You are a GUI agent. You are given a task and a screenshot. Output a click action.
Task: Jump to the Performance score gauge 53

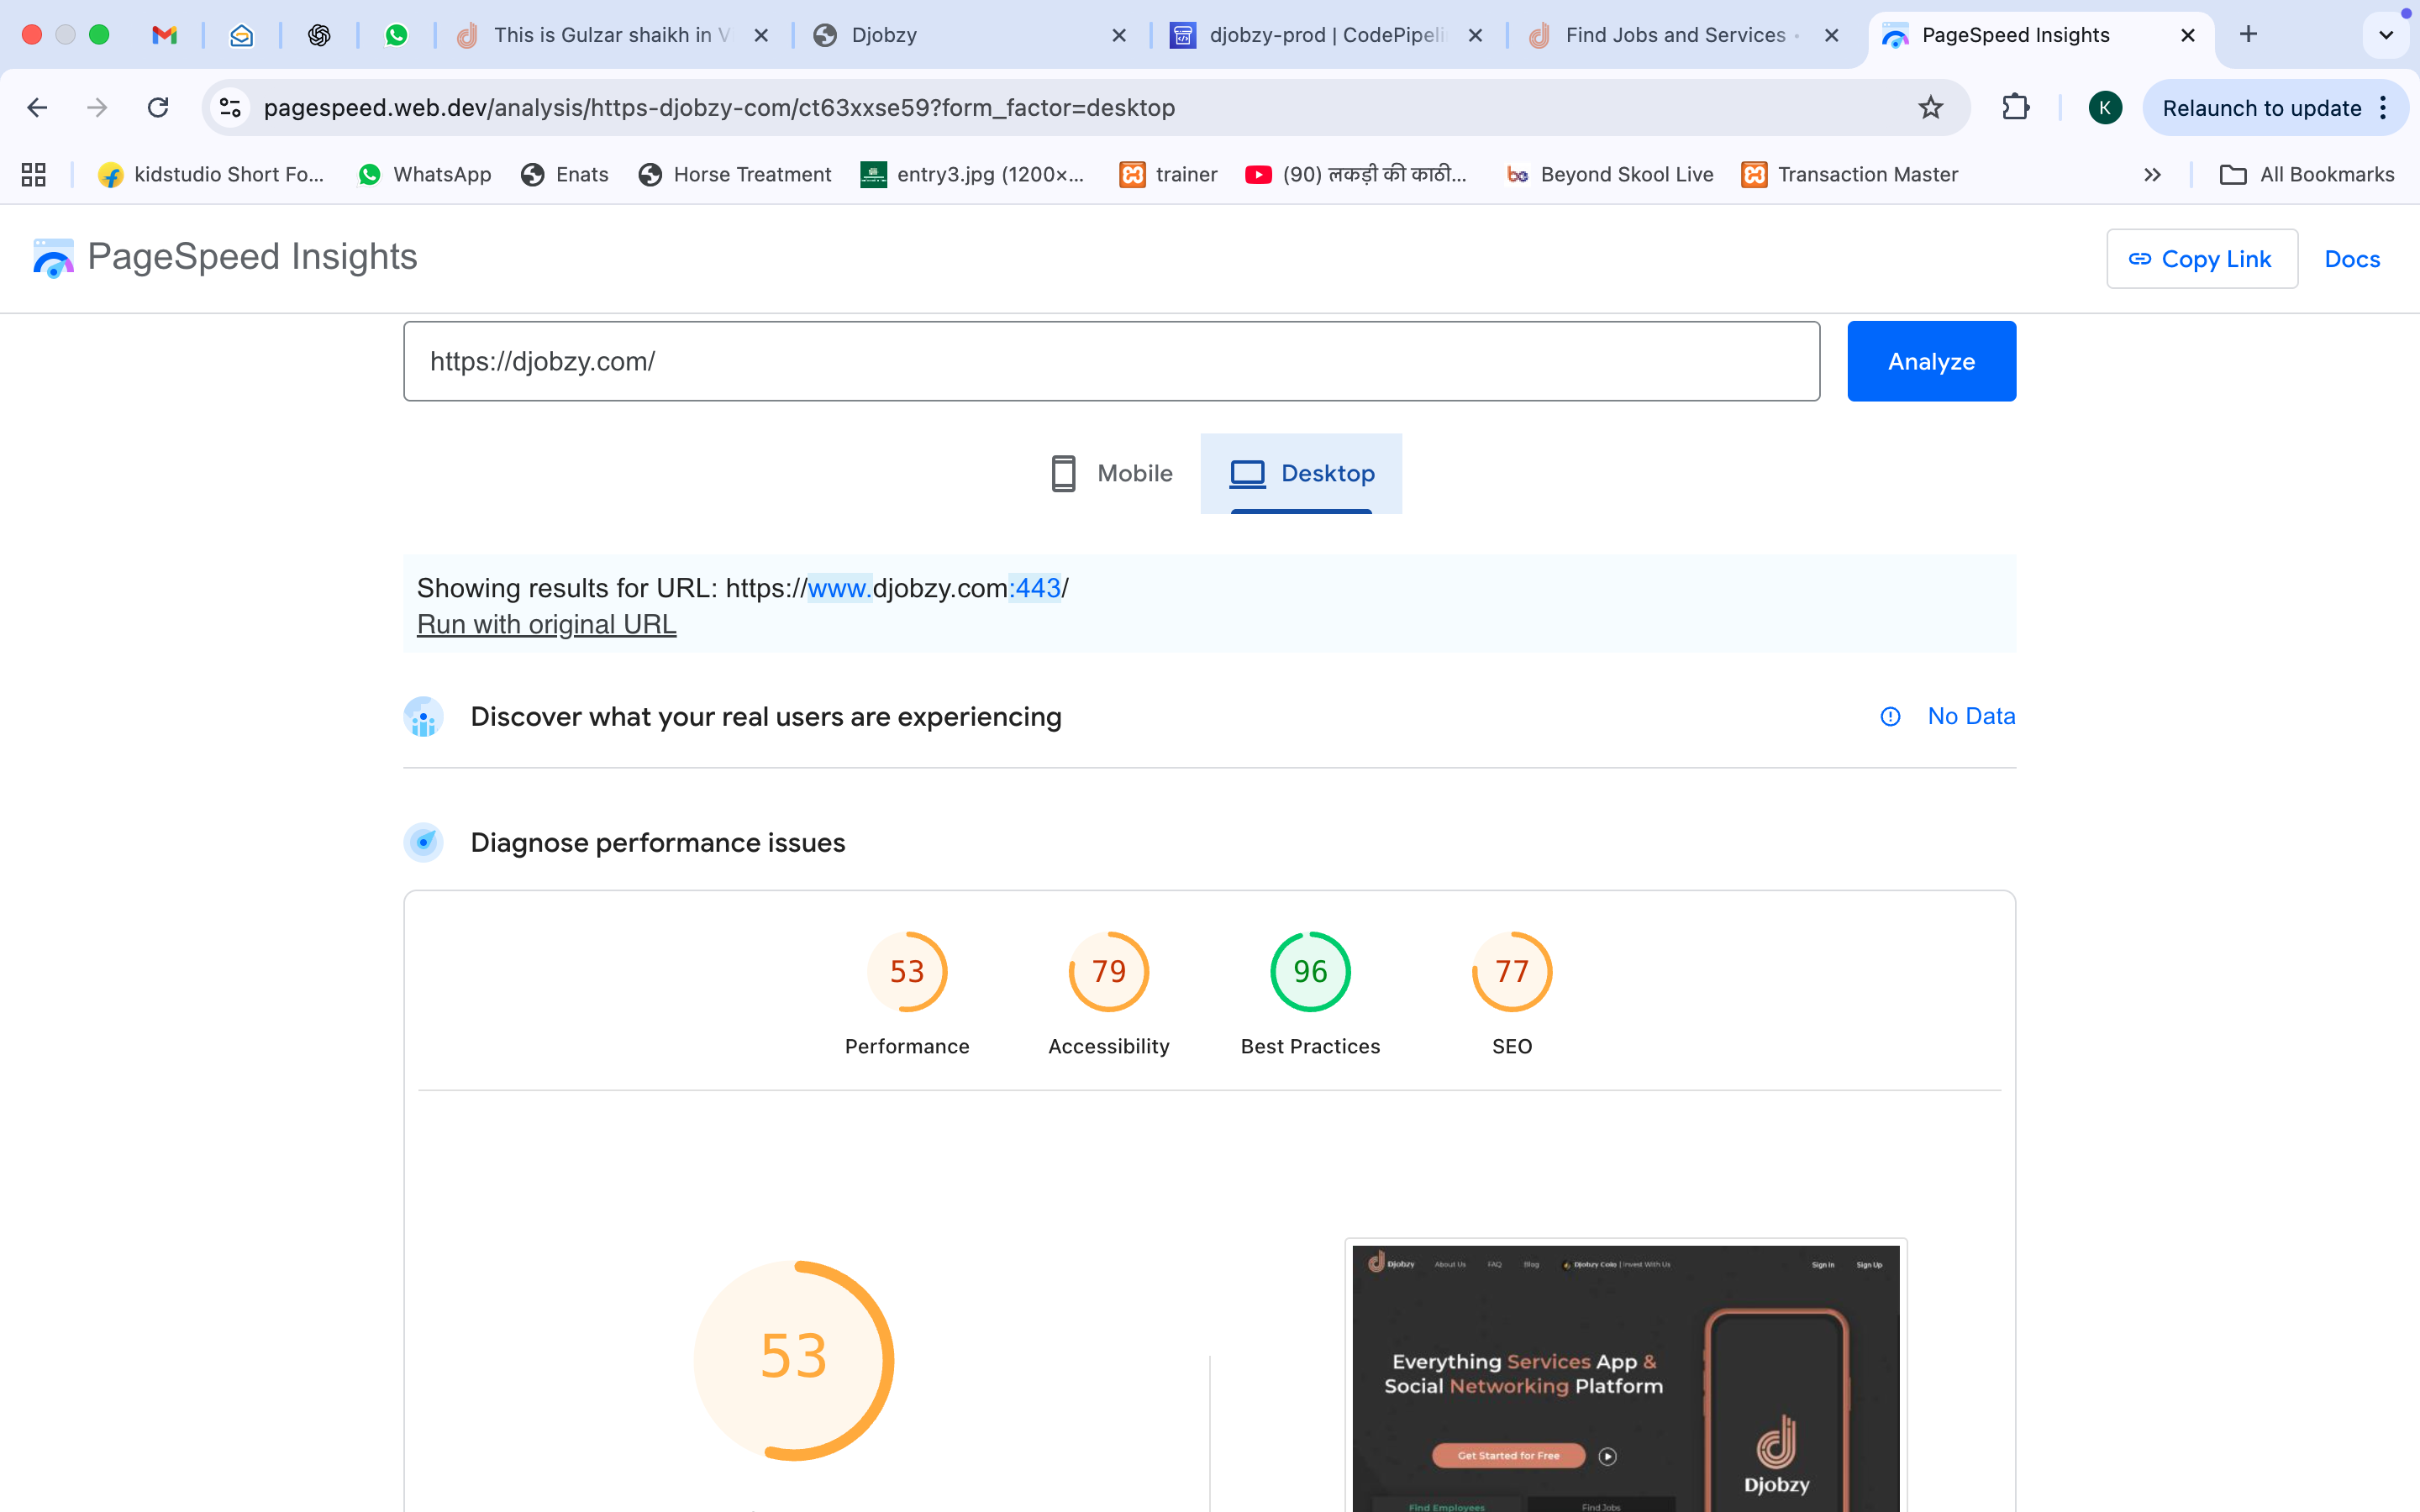907,971
